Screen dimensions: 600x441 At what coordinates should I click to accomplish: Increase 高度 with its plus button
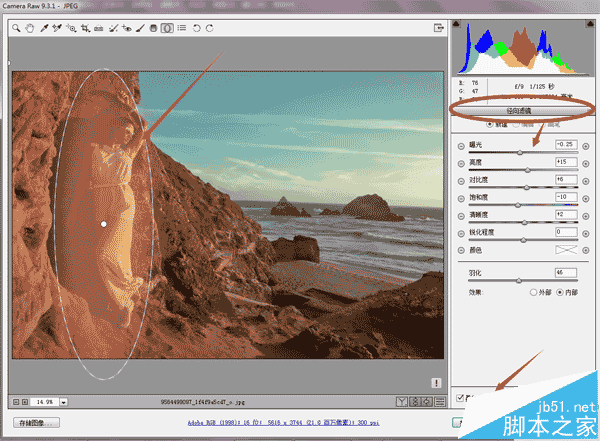586,163
